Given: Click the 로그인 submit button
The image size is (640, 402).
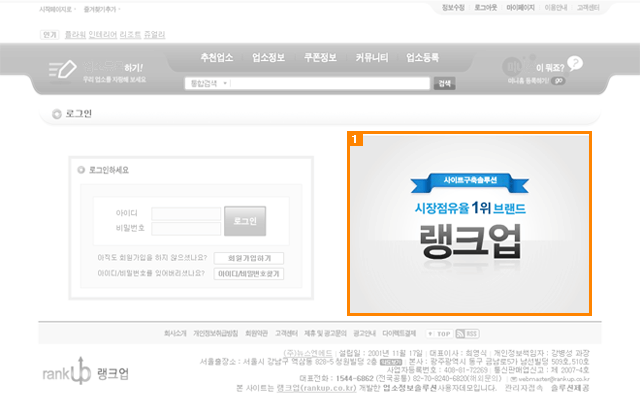Looking at the screenshot, I should (245, 221).
